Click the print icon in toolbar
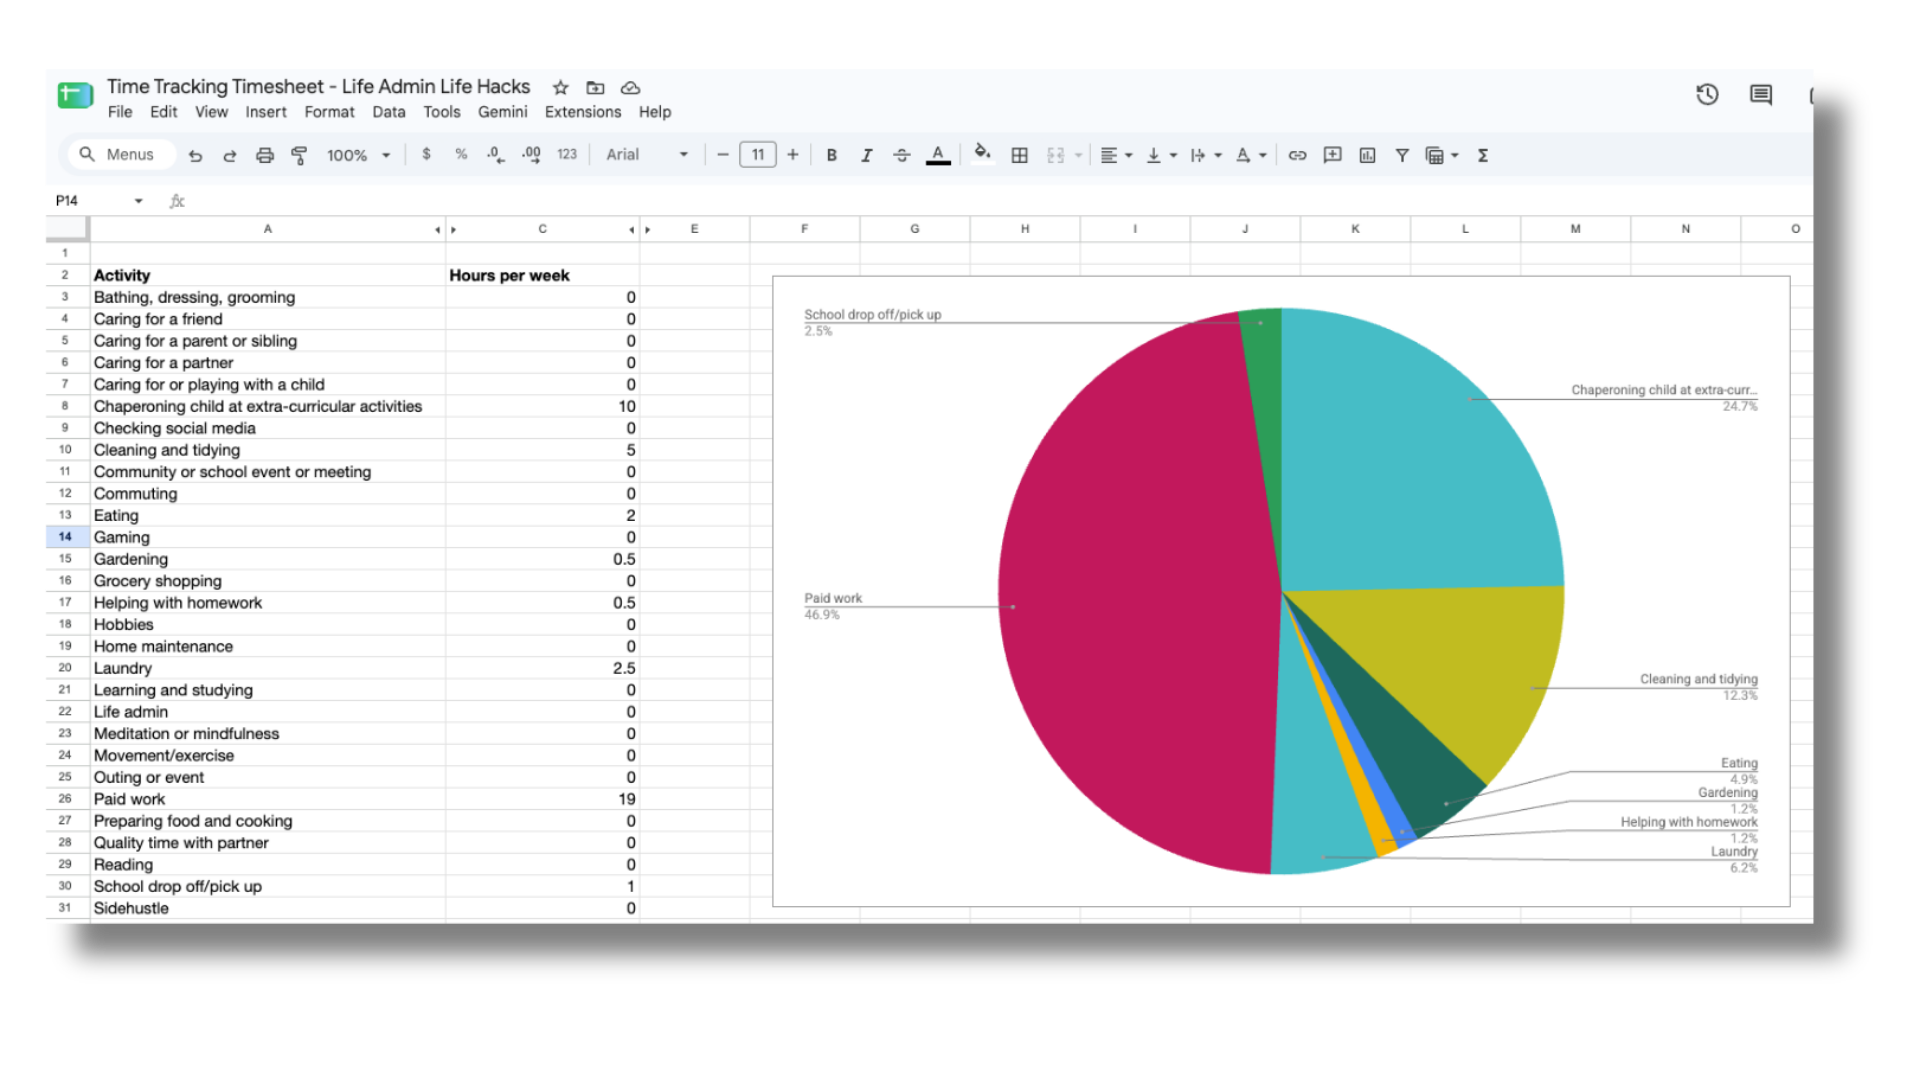Viewport: 1920px width, 1080px height. coord(264,155)
